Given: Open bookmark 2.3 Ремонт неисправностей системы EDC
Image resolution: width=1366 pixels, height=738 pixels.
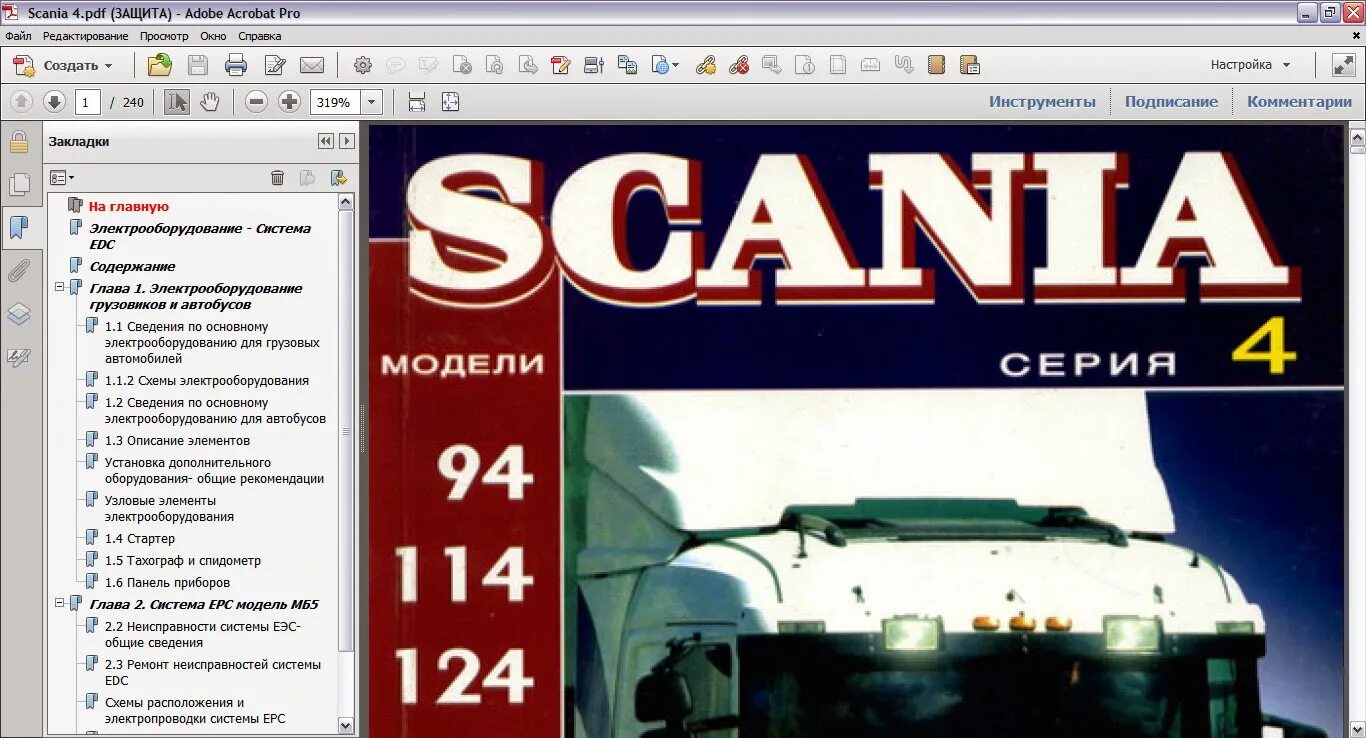Looking at the screenshot, I should tap(213, 672).
